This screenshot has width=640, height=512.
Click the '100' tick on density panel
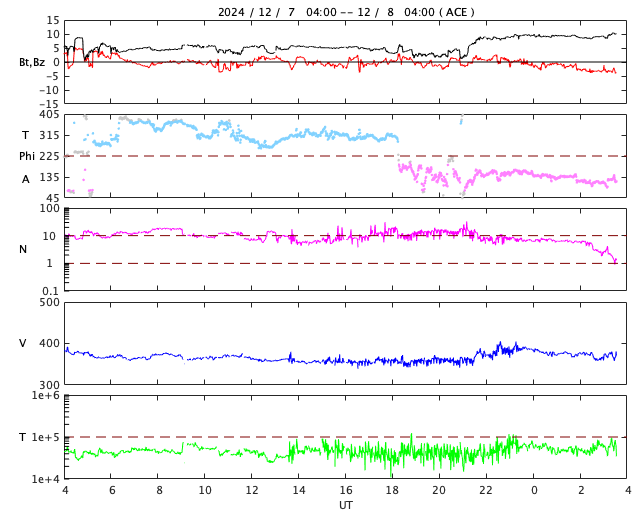[x=49, y=208]
